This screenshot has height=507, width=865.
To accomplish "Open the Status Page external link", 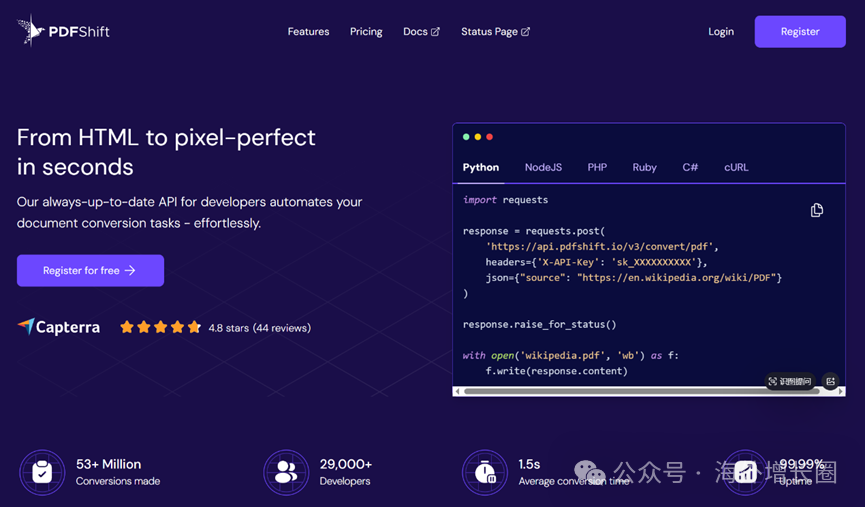I will click(x=495, y=31).
